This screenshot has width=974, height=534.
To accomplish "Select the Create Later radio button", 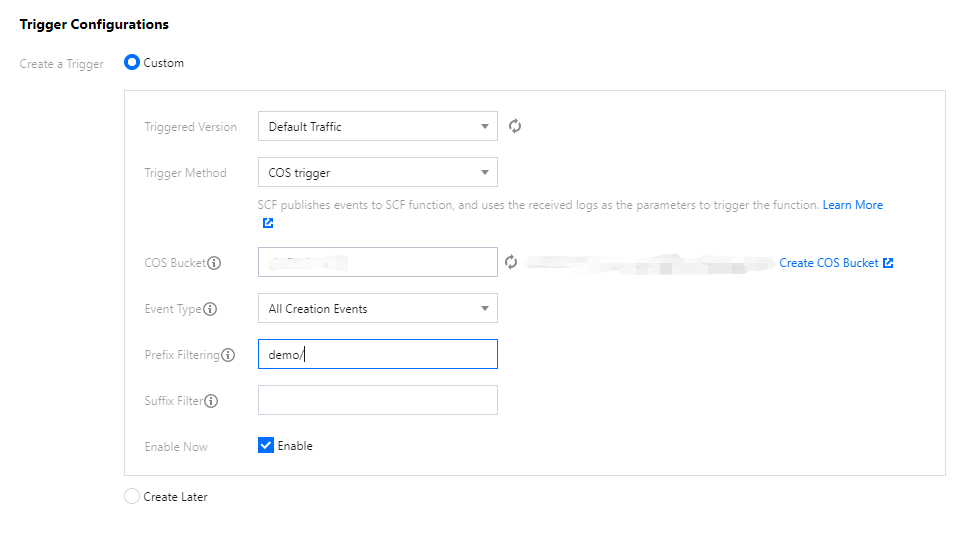I will [132, 496].
